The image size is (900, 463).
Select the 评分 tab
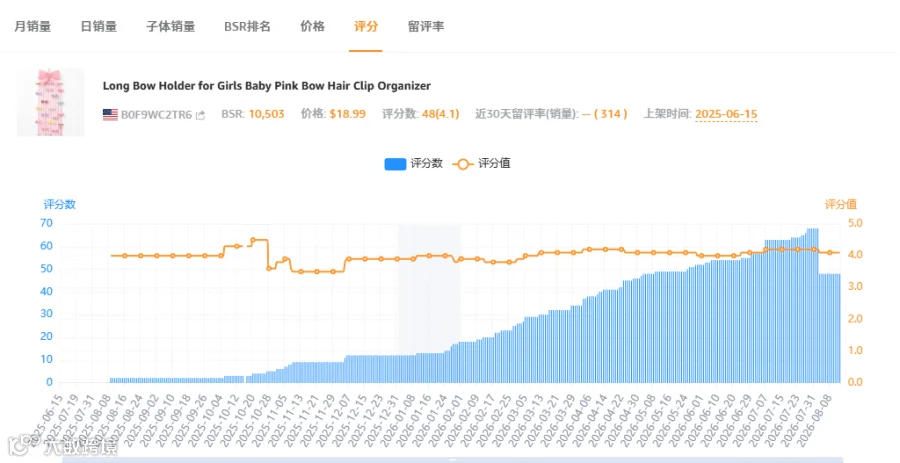366,26
